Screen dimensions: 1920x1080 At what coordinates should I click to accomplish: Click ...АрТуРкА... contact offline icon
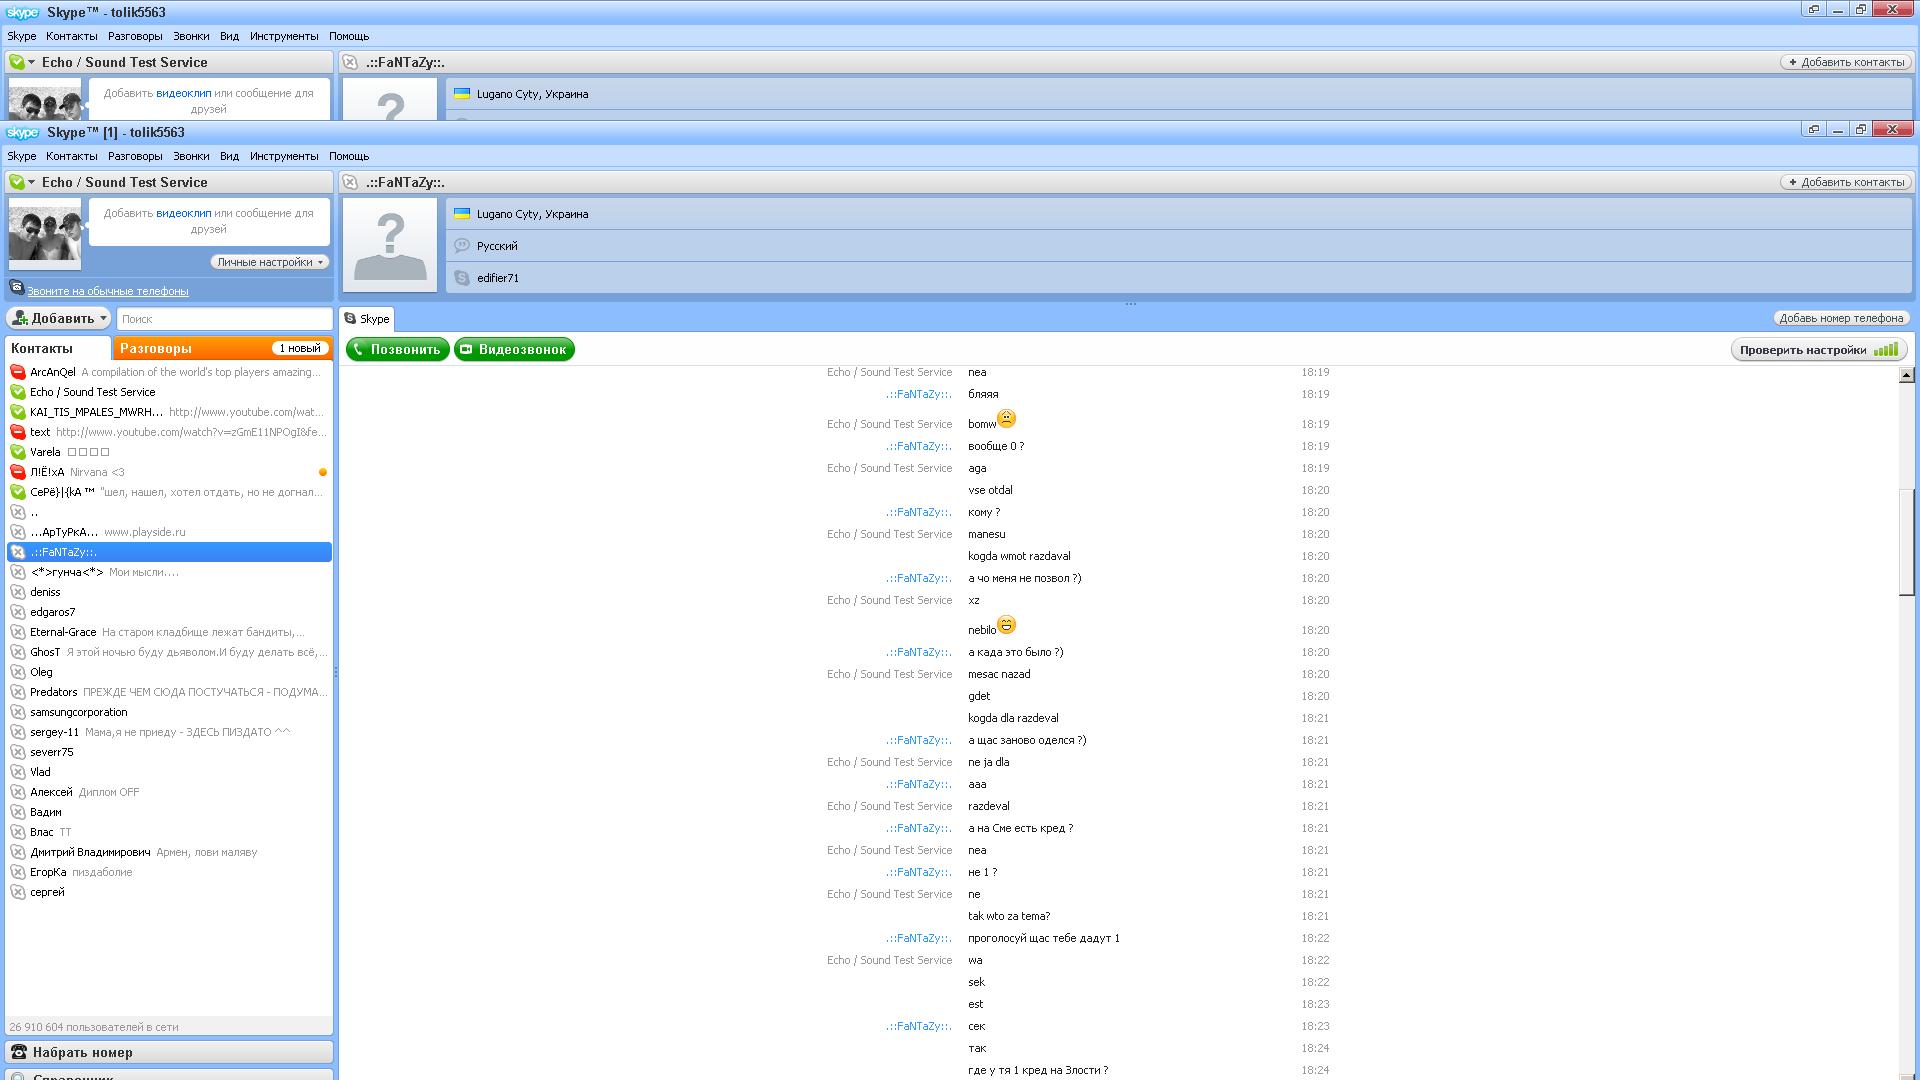coord(18,532)
